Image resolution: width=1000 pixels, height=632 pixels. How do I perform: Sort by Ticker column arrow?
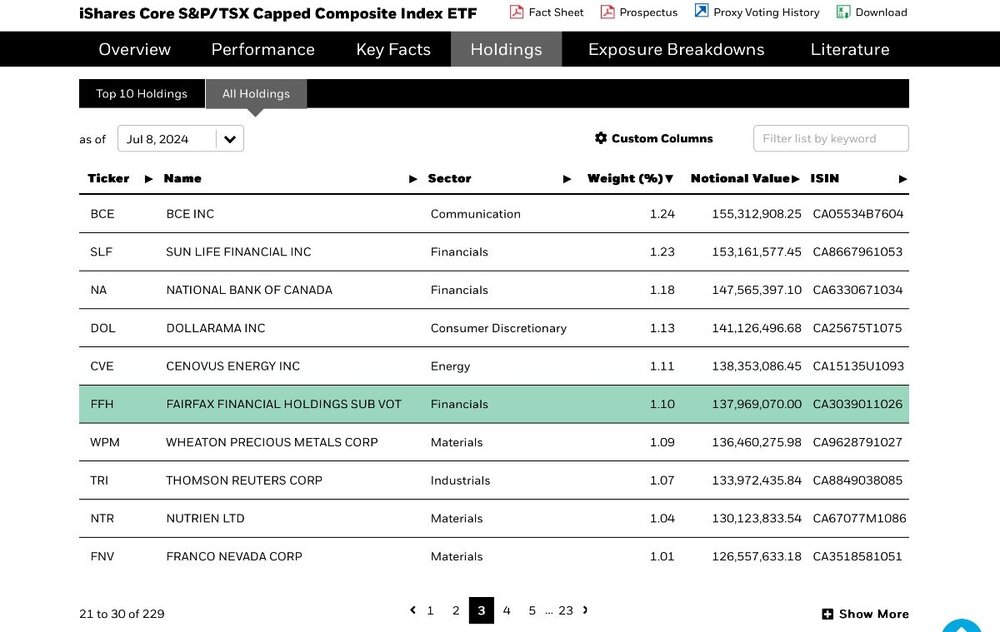coord(149,179)
